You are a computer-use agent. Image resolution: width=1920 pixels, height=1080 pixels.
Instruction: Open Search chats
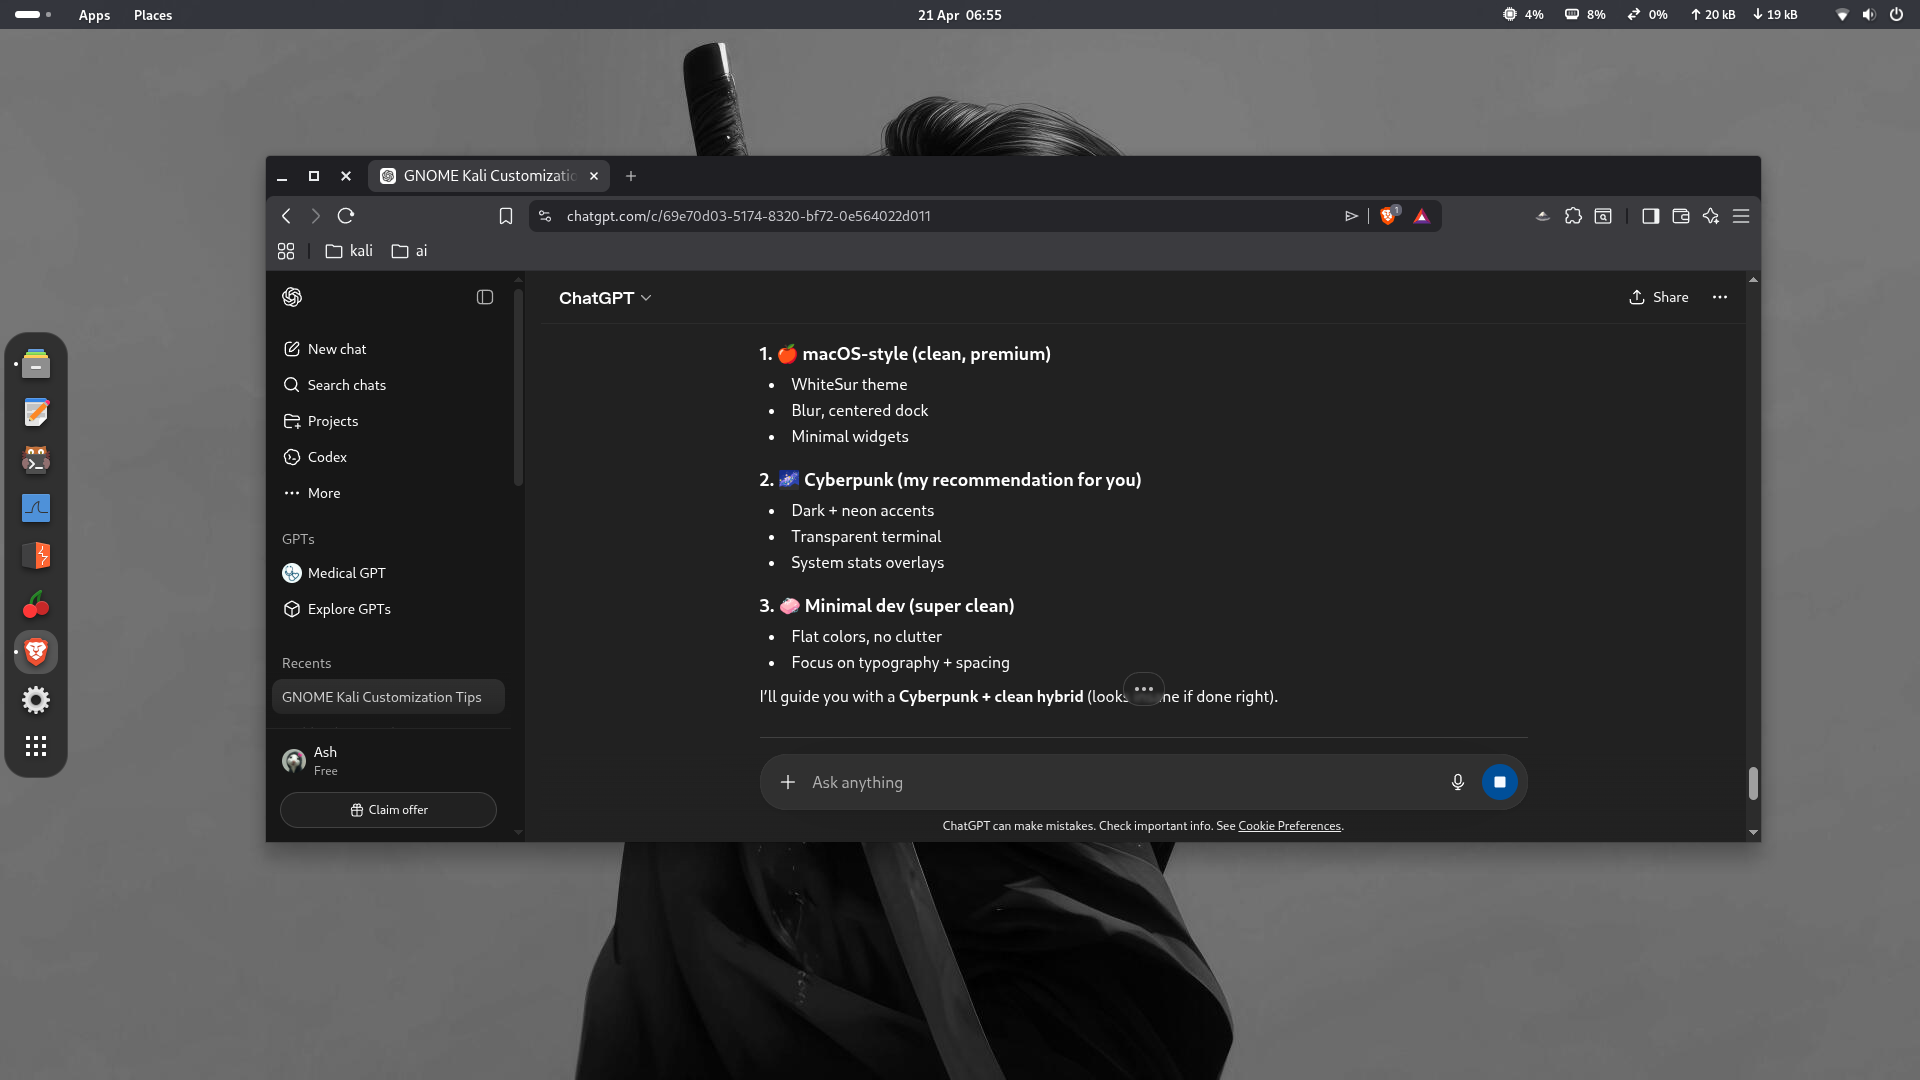(388, 385)
